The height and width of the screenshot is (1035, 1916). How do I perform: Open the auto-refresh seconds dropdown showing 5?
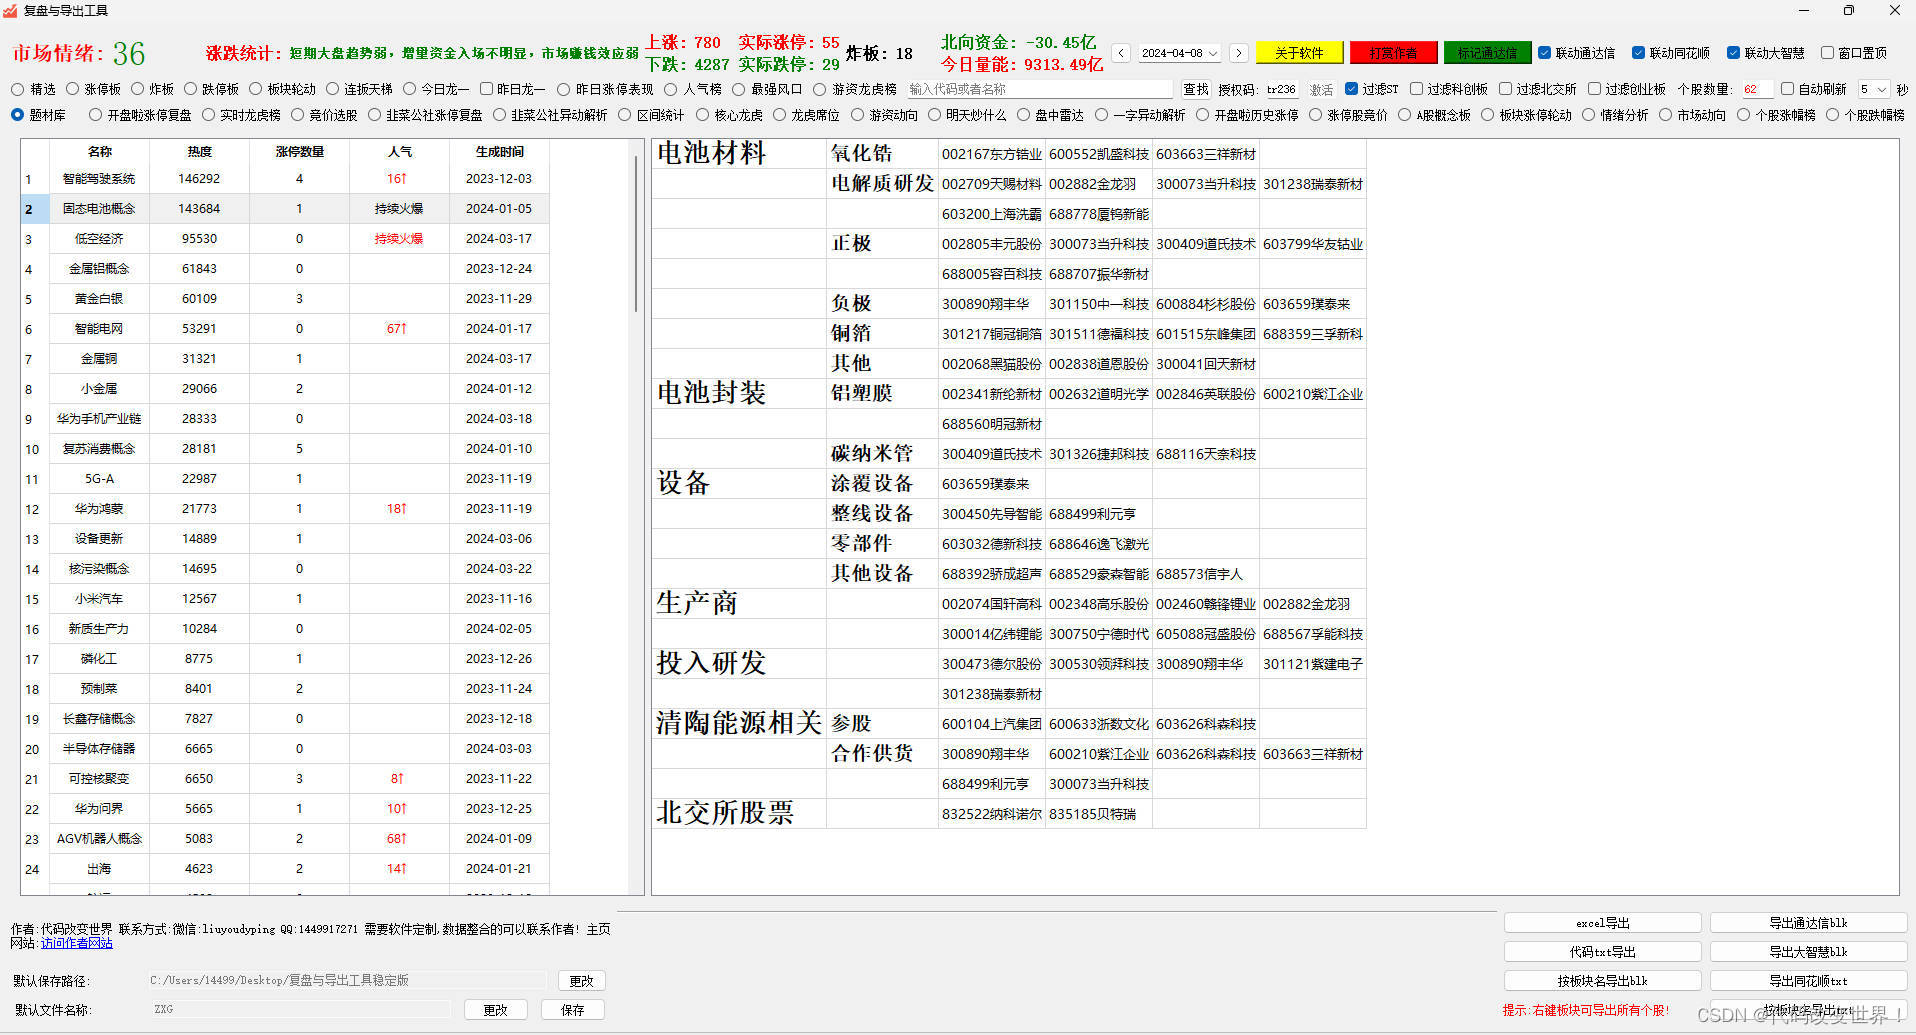[1873, 89]
